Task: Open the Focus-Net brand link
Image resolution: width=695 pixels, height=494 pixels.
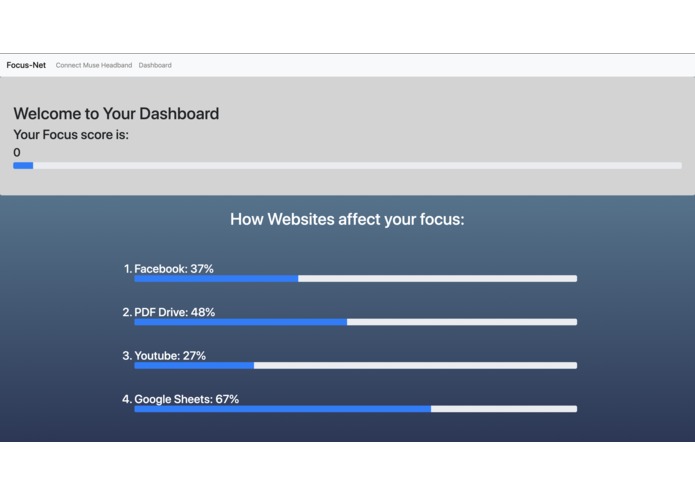Action: click(x=26, y=65)
